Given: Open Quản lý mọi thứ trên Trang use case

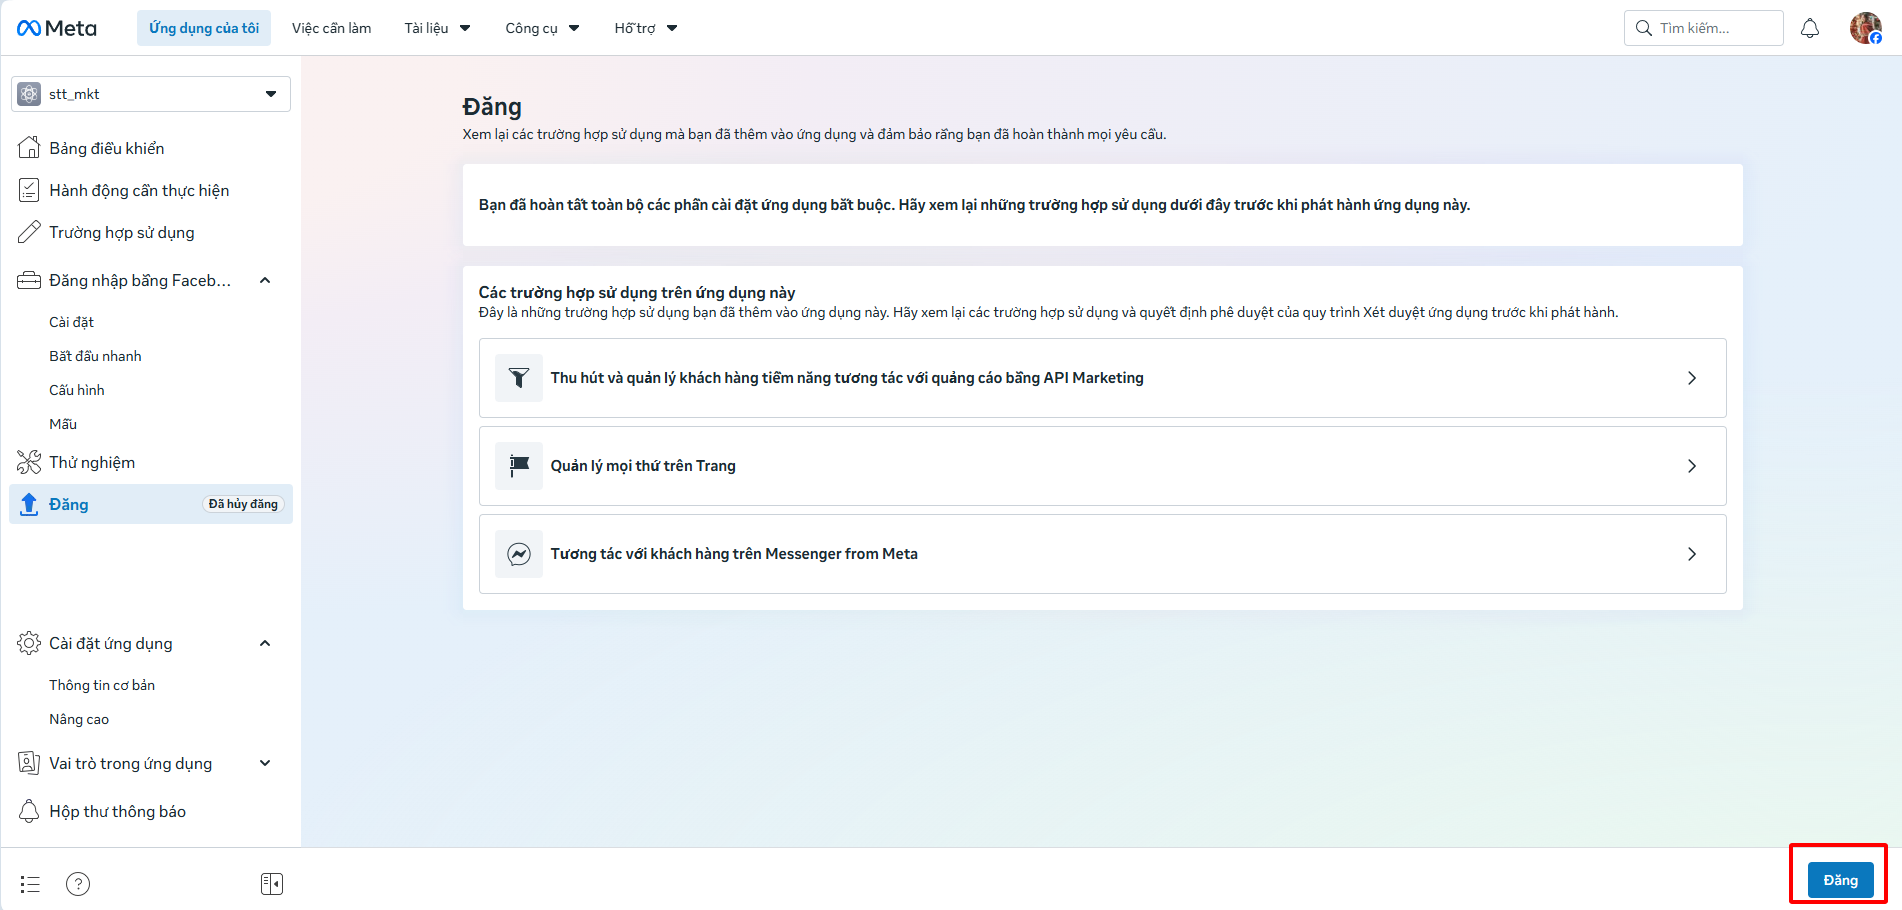Looking at the screenshot, I should pos(1103,466).
